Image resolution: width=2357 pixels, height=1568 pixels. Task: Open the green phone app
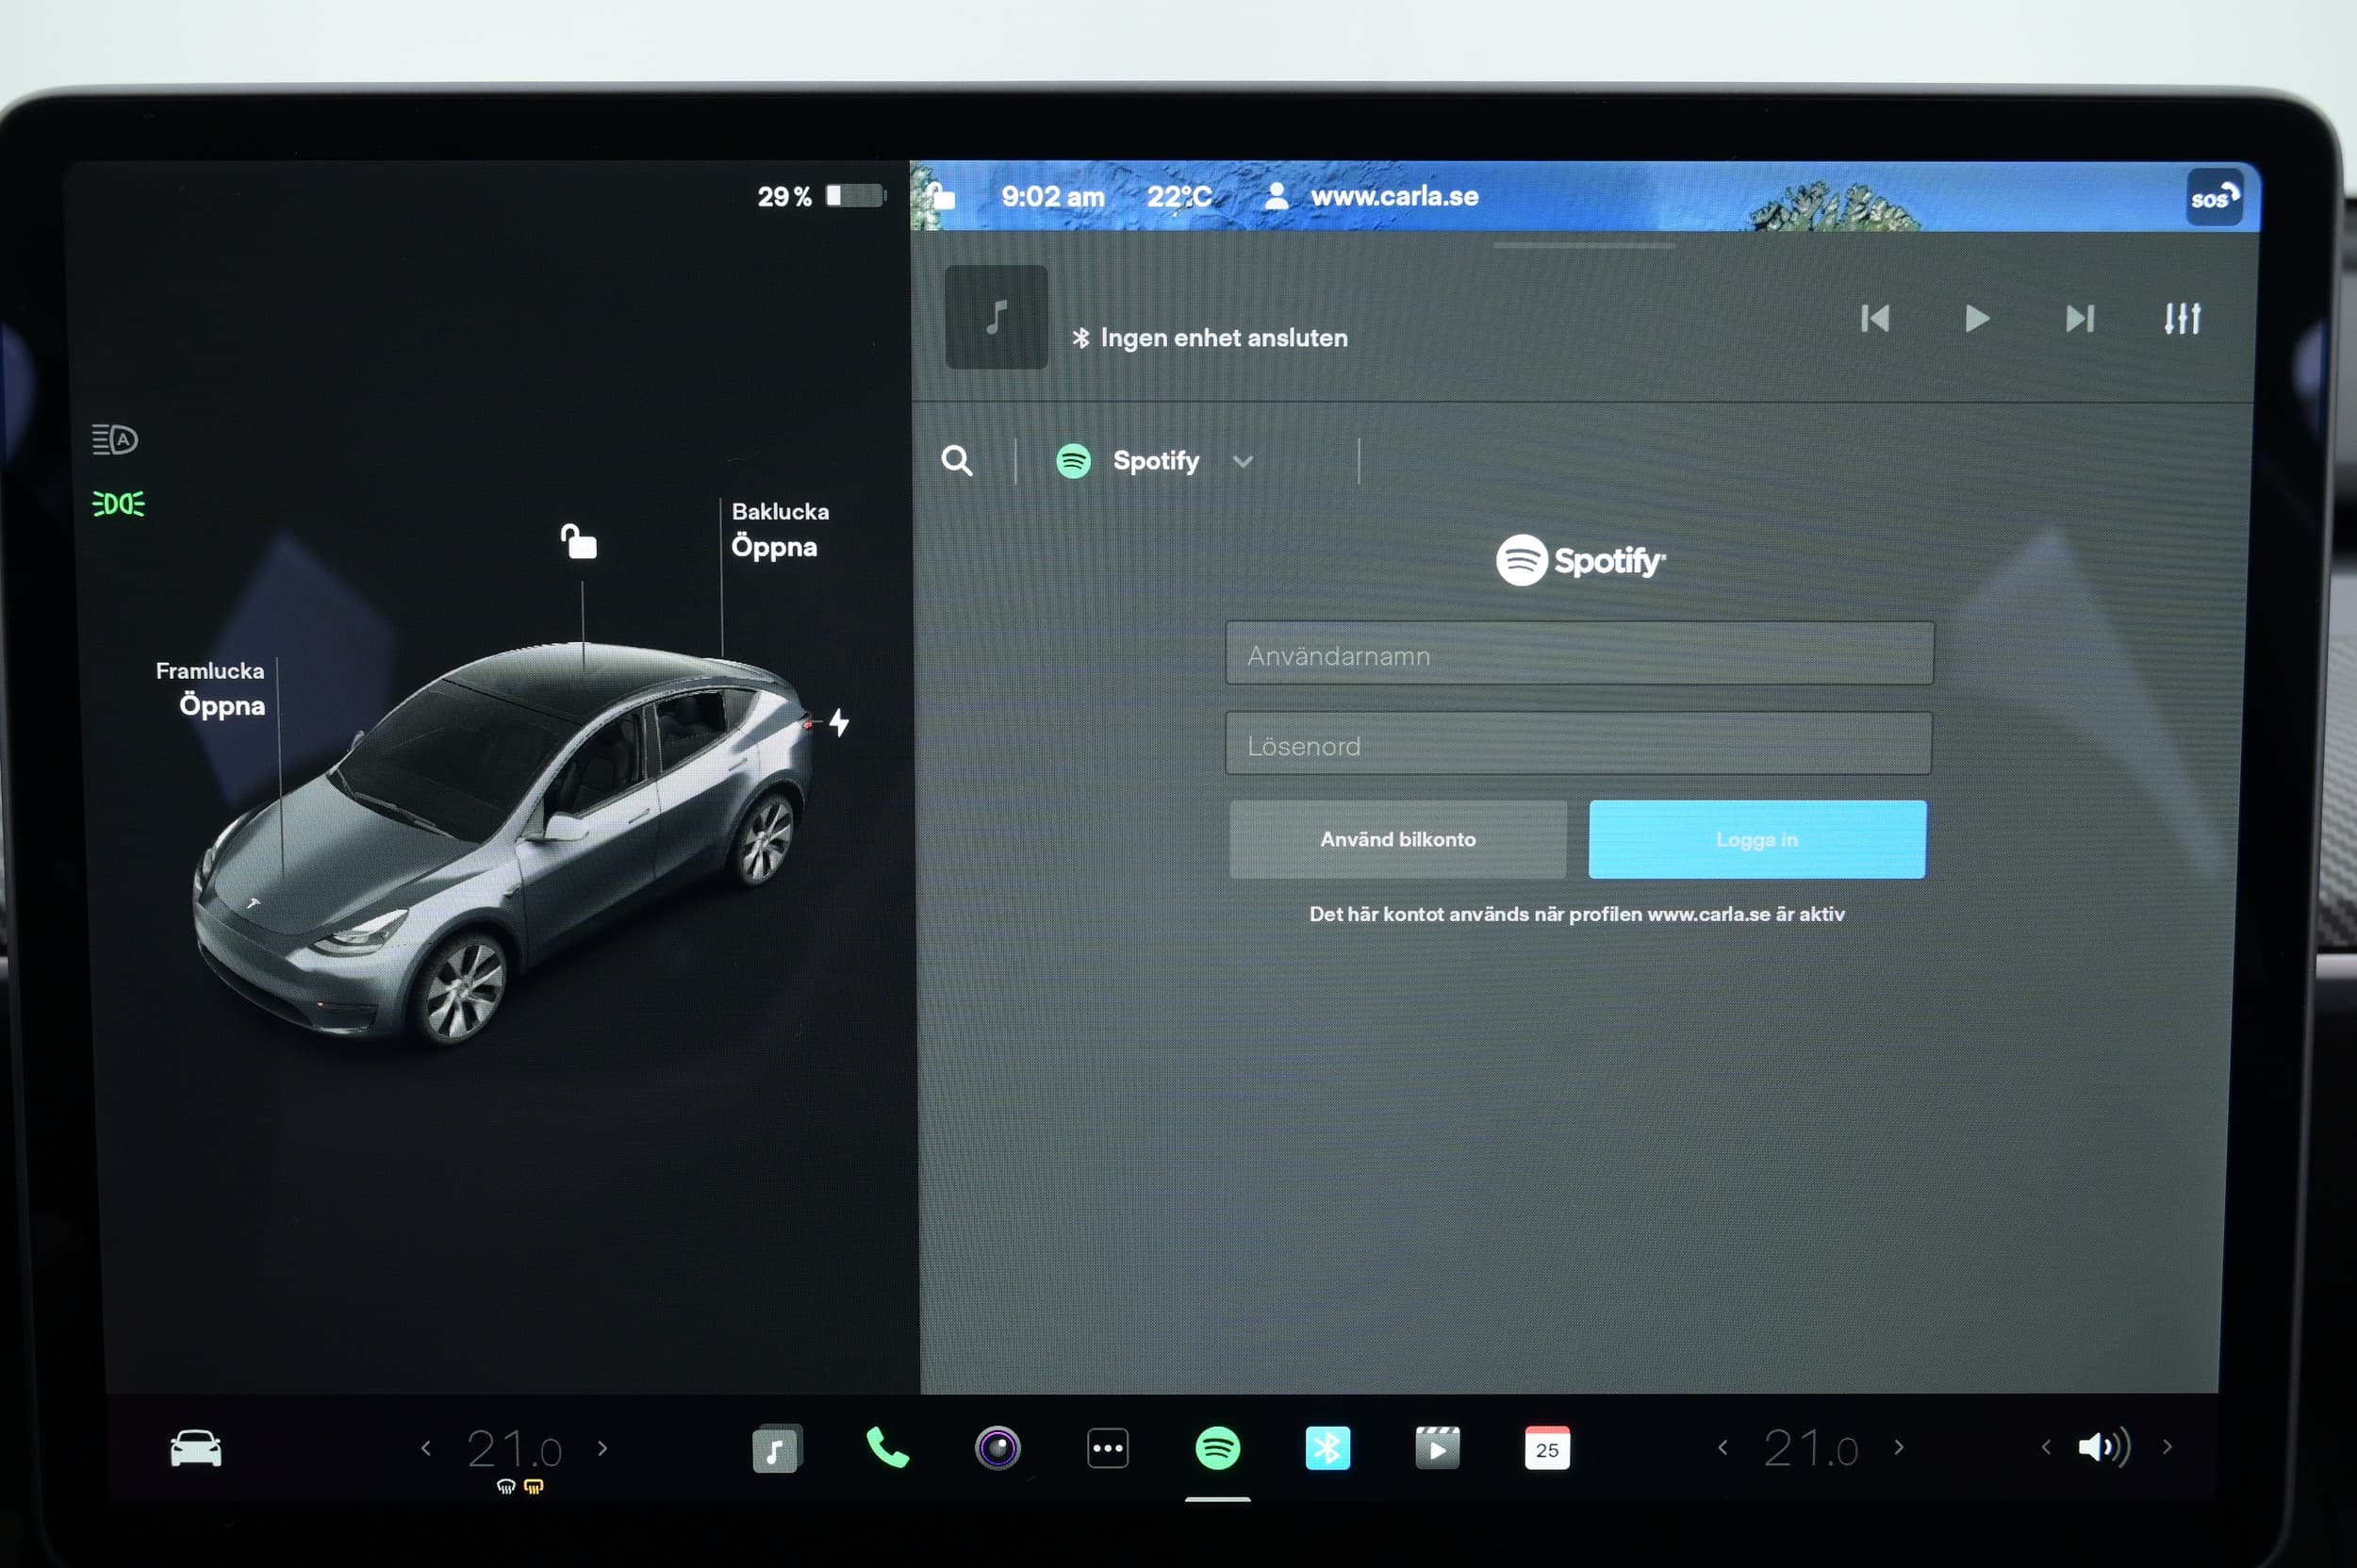[x=887, y=1448]
